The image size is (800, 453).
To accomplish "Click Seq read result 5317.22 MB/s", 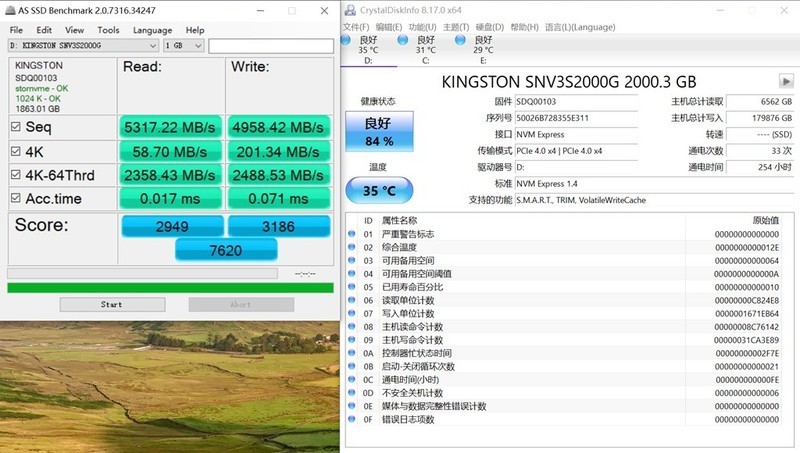I will coord(170,127).
